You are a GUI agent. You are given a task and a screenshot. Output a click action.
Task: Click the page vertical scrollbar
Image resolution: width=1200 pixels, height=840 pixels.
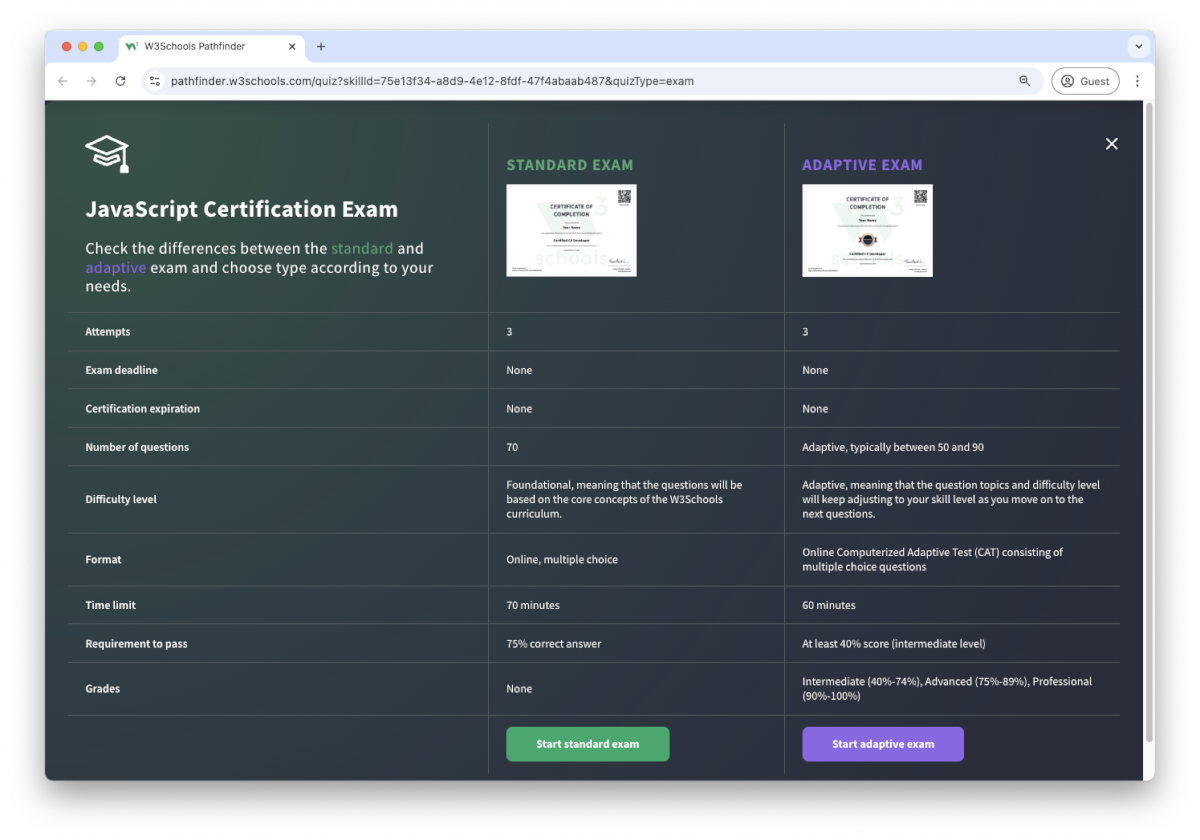coord(1148,420)
